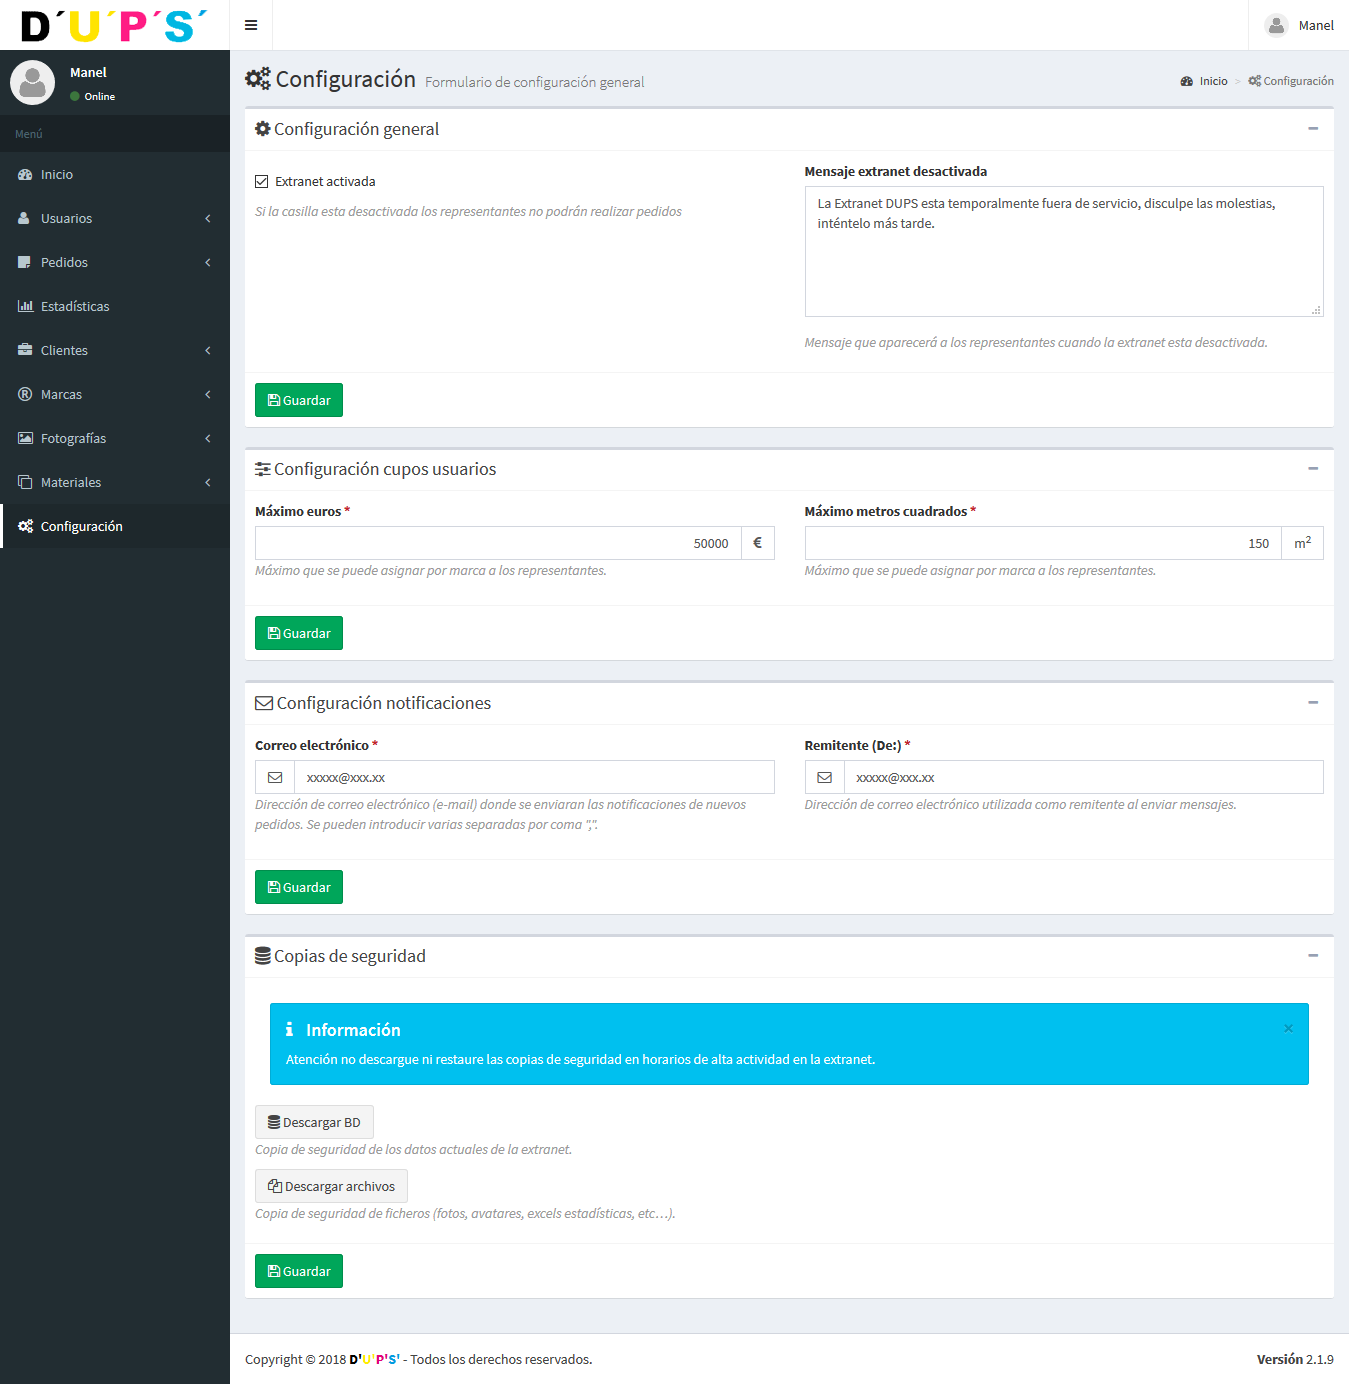Collapse the Copias de seguridad panel

[1313, 955]
